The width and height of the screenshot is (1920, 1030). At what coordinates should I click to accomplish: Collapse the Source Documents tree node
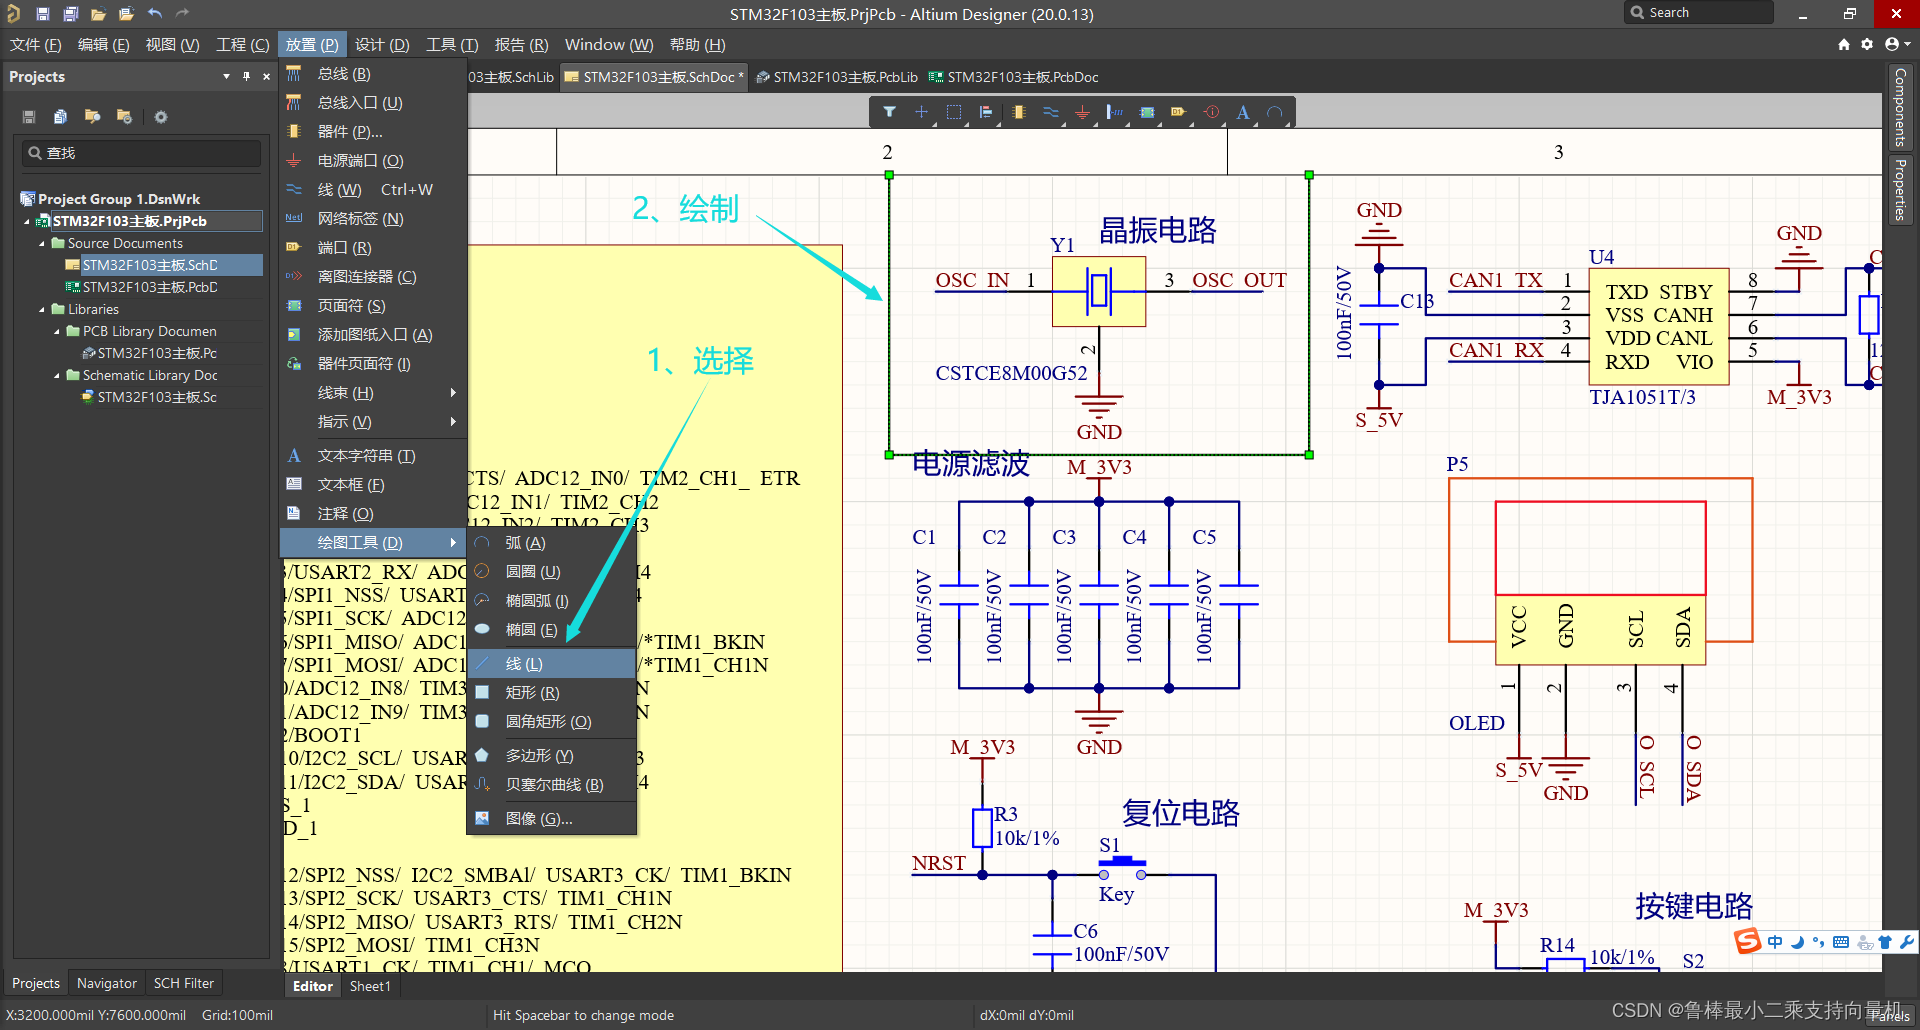point(42,244)
